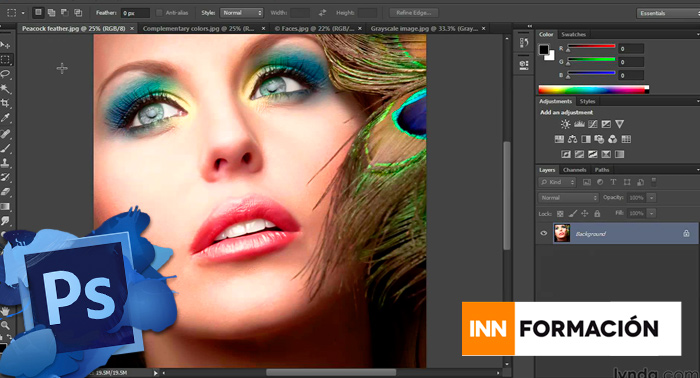Image resolution: width=700 pixels, height=378 pixels.
Task: Add a Gradient Map adjustment
Action: (619, 154)
